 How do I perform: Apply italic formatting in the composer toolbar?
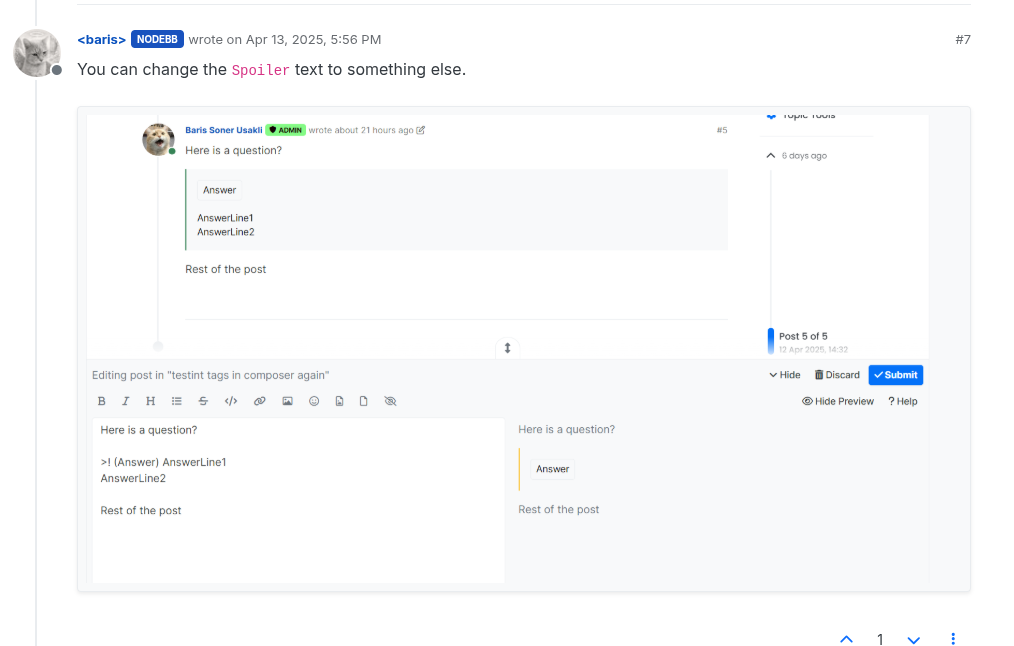[x=125, y=401]
